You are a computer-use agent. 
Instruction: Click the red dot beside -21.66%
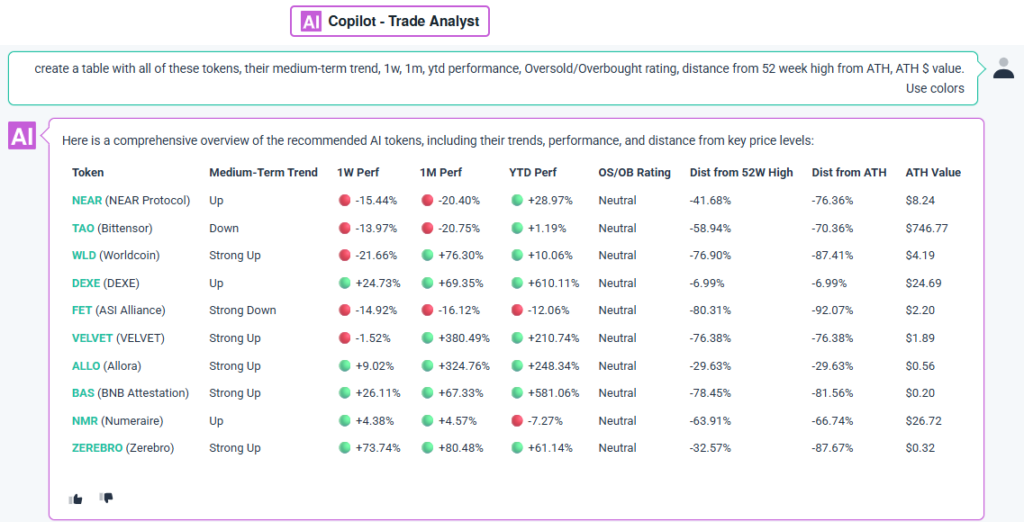345,255
